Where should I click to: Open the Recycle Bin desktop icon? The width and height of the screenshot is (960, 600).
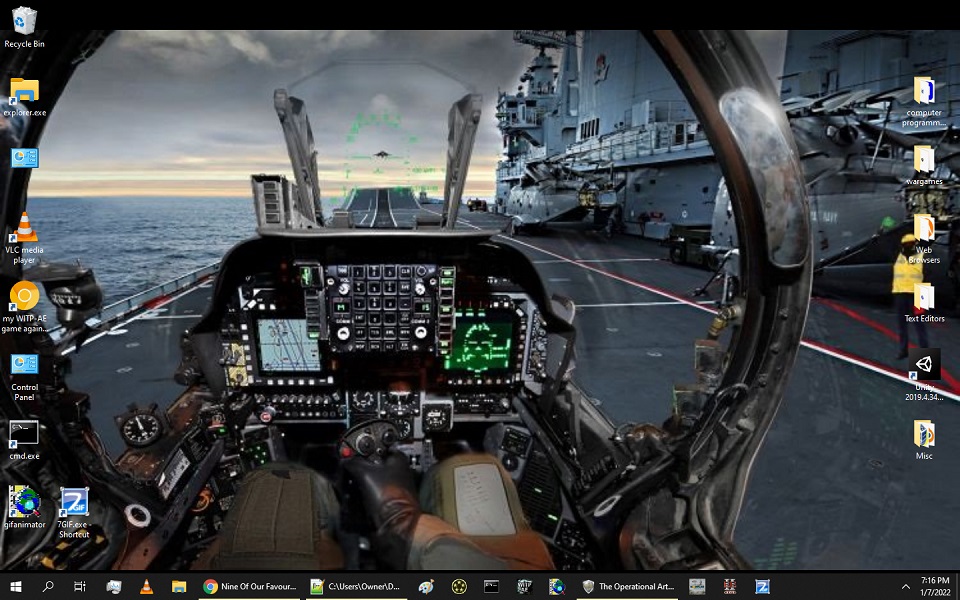pyautogui.click(x=24, y=26)
